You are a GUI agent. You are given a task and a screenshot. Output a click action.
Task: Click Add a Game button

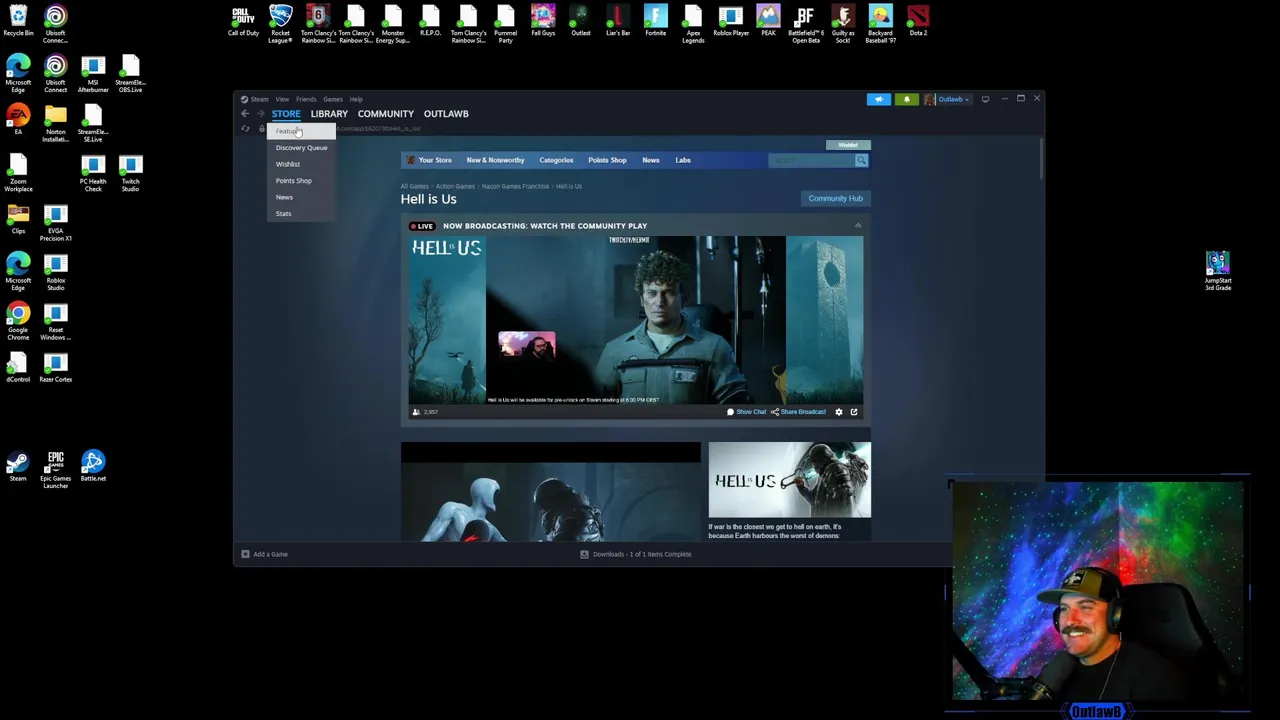[264, 554]
